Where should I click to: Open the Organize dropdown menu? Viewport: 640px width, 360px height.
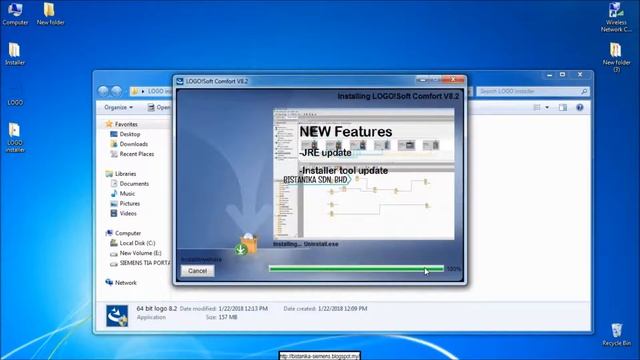[x=118, y=107]
